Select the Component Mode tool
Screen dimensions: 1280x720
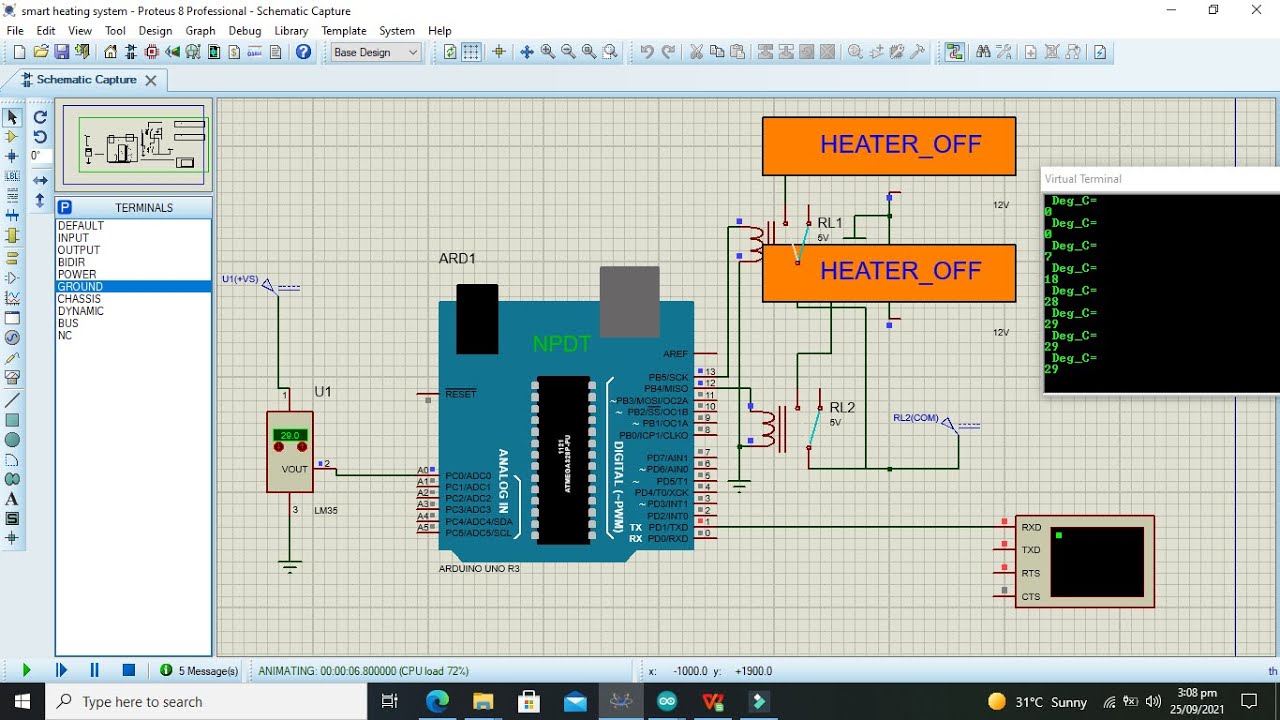pos(12,137)
